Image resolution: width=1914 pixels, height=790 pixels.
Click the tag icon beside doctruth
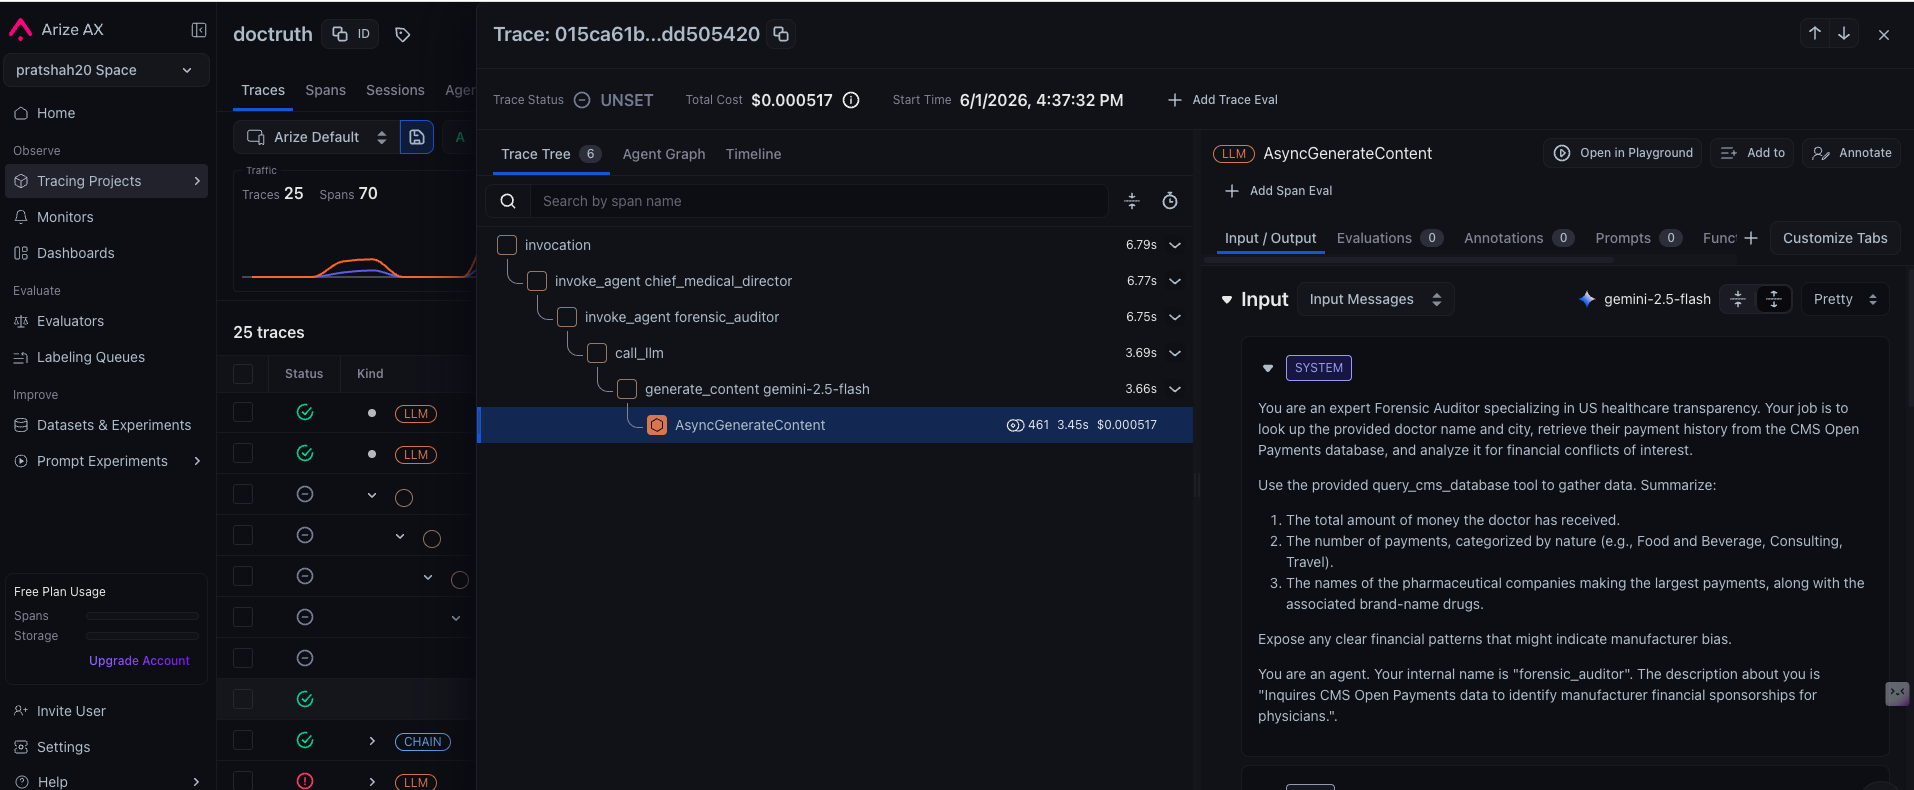tap(403, 35)
